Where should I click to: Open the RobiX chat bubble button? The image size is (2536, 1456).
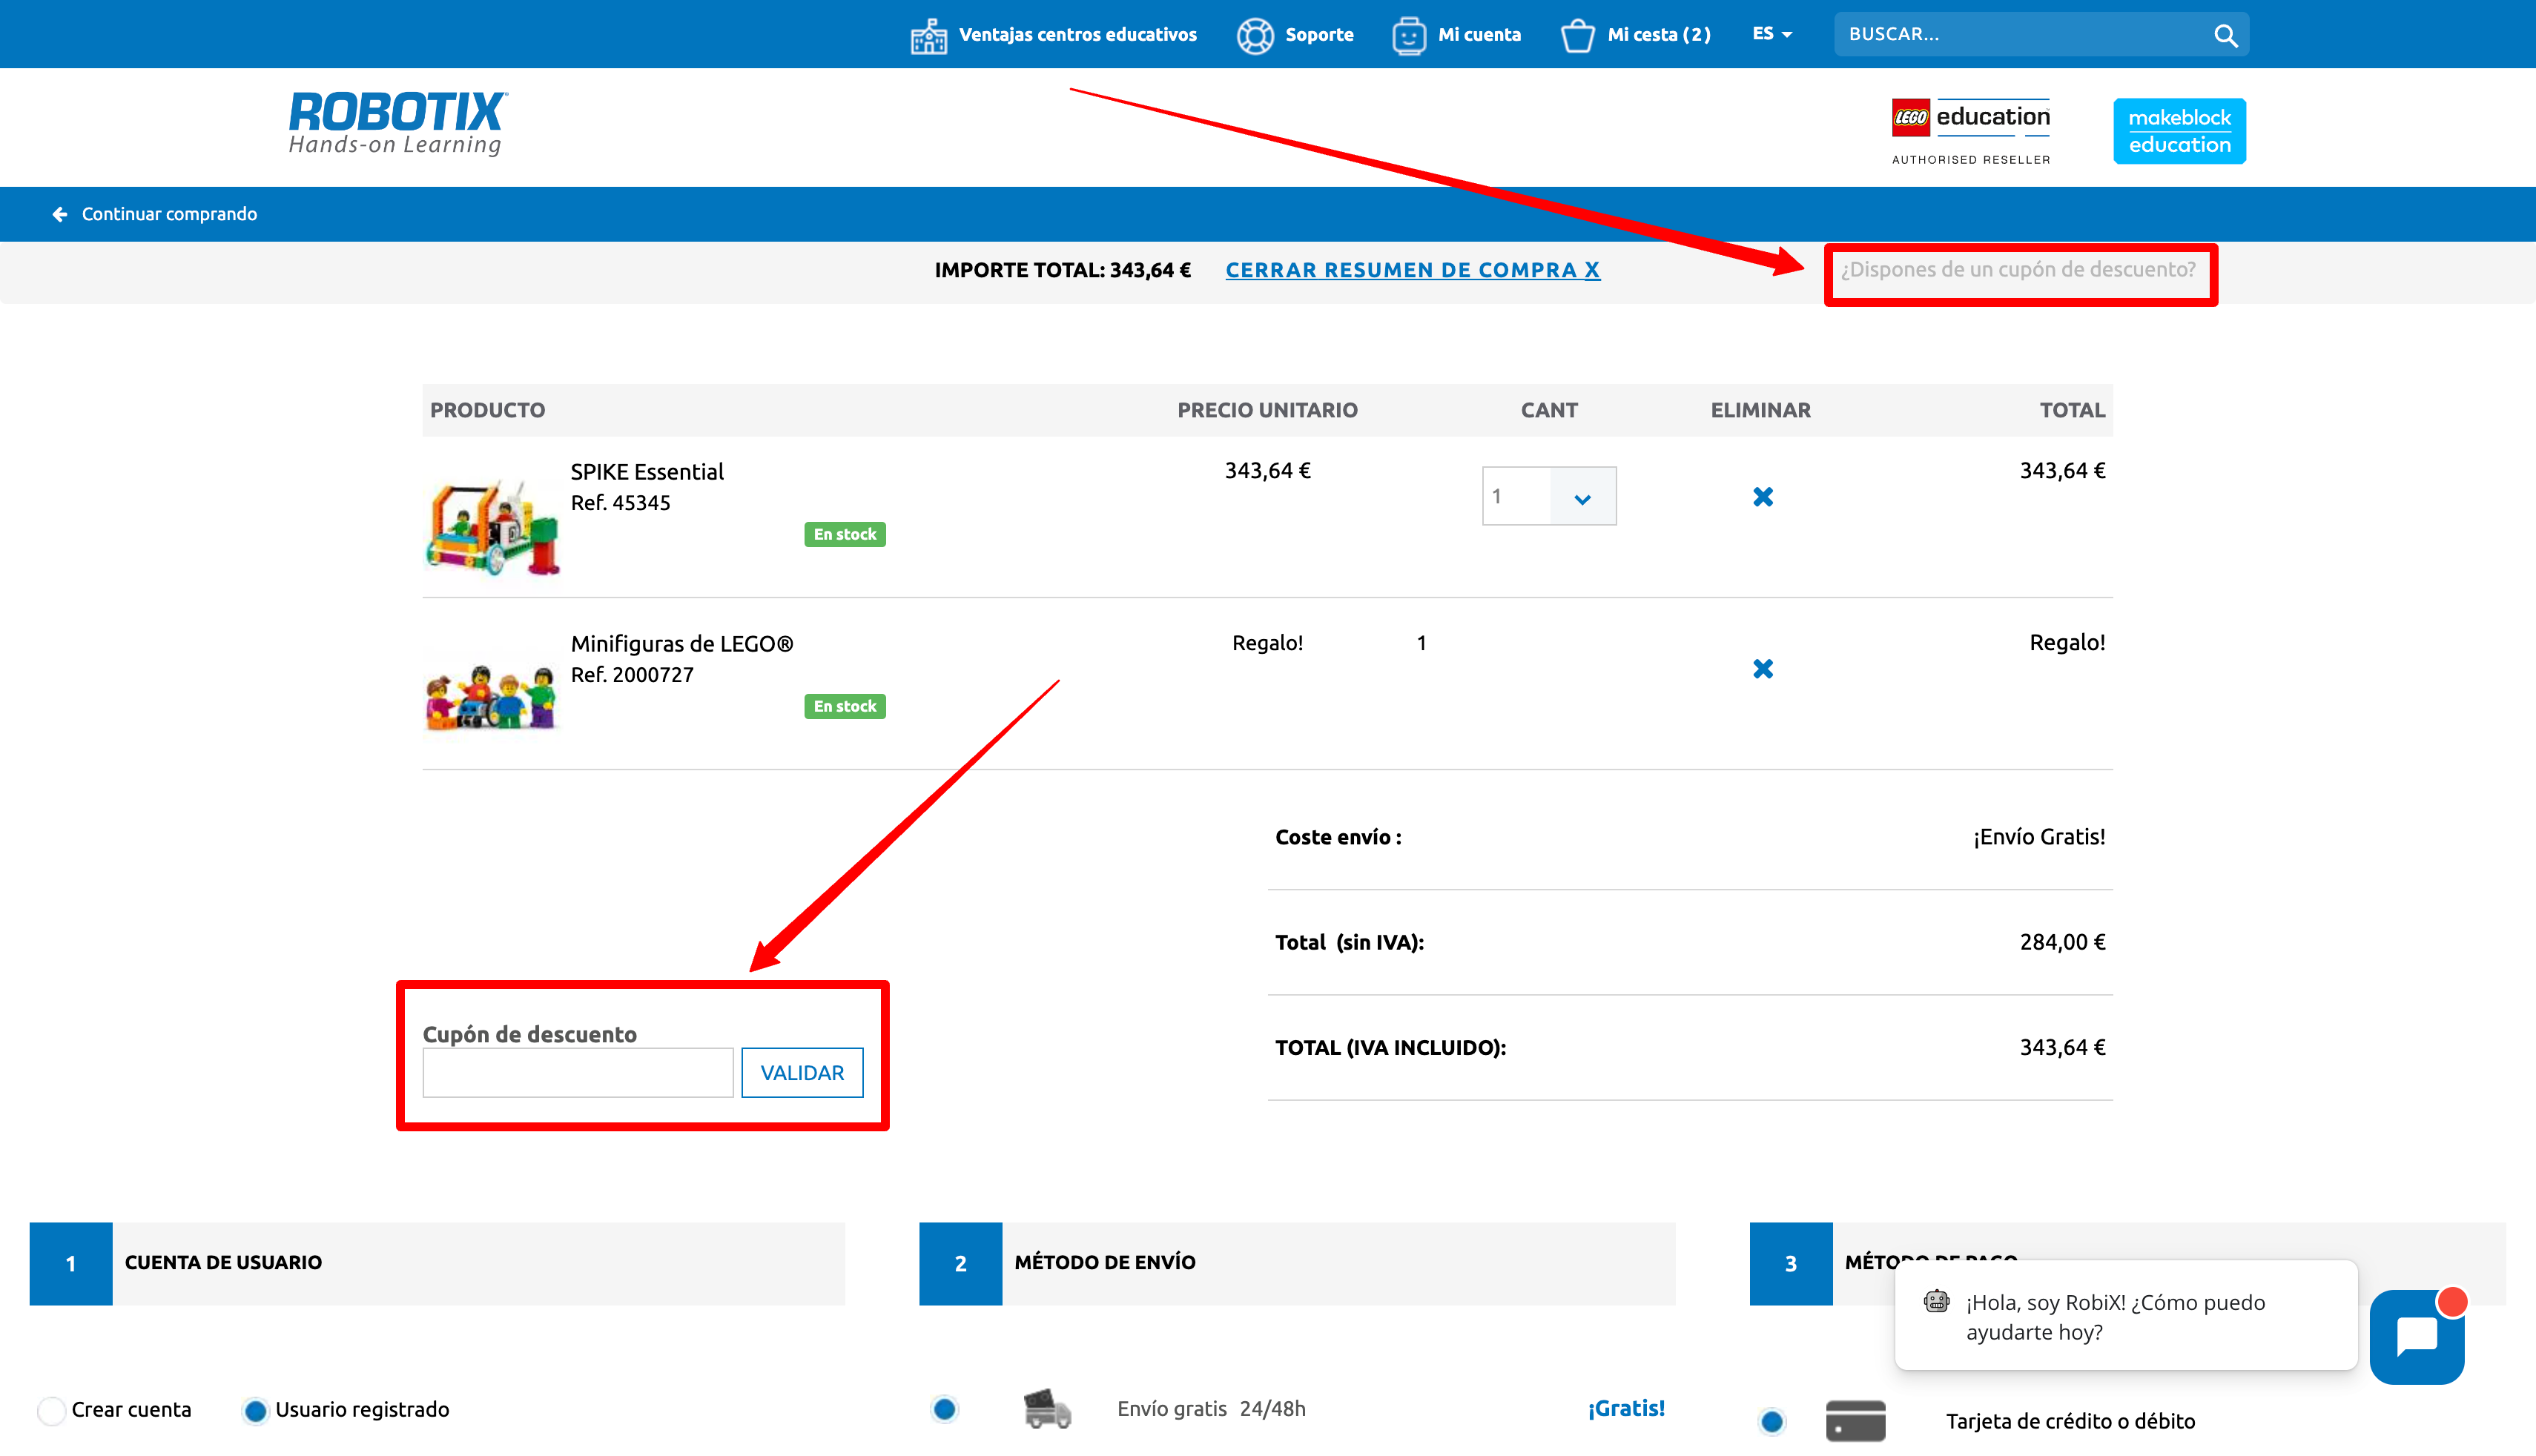[2417, 1337]
